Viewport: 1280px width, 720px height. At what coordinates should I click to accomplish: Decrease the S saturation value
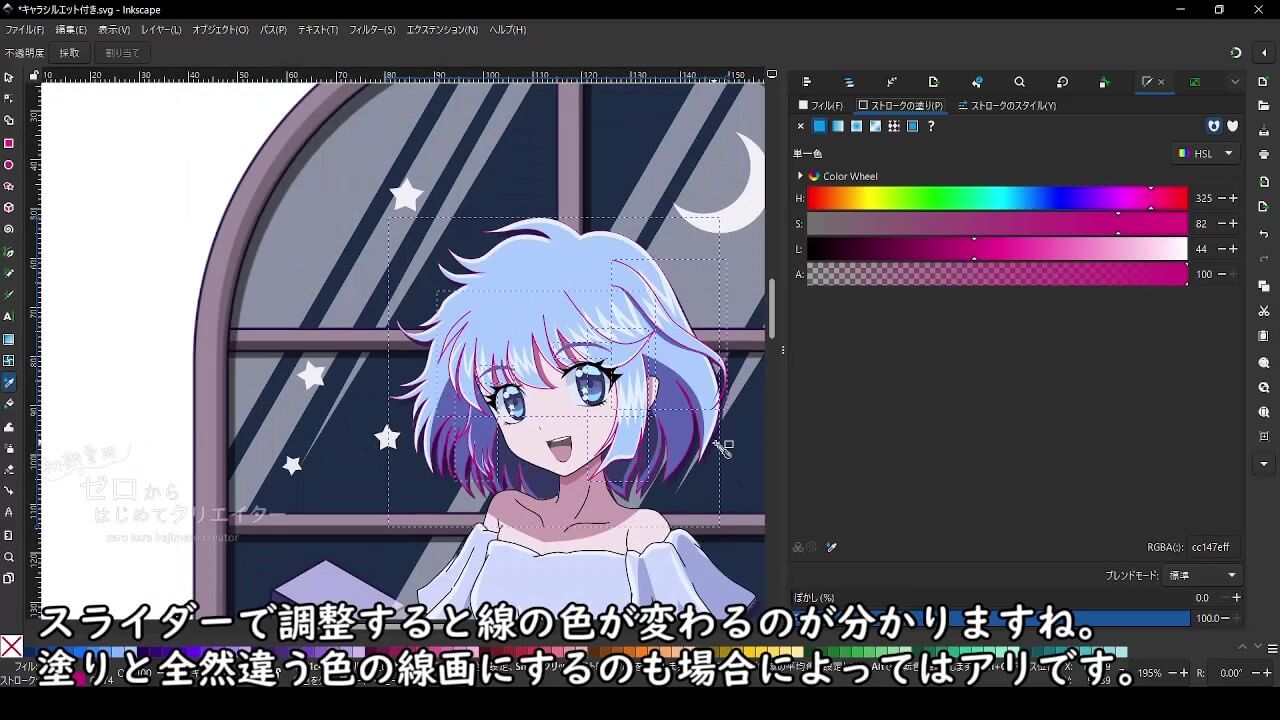coord(1221,224)
